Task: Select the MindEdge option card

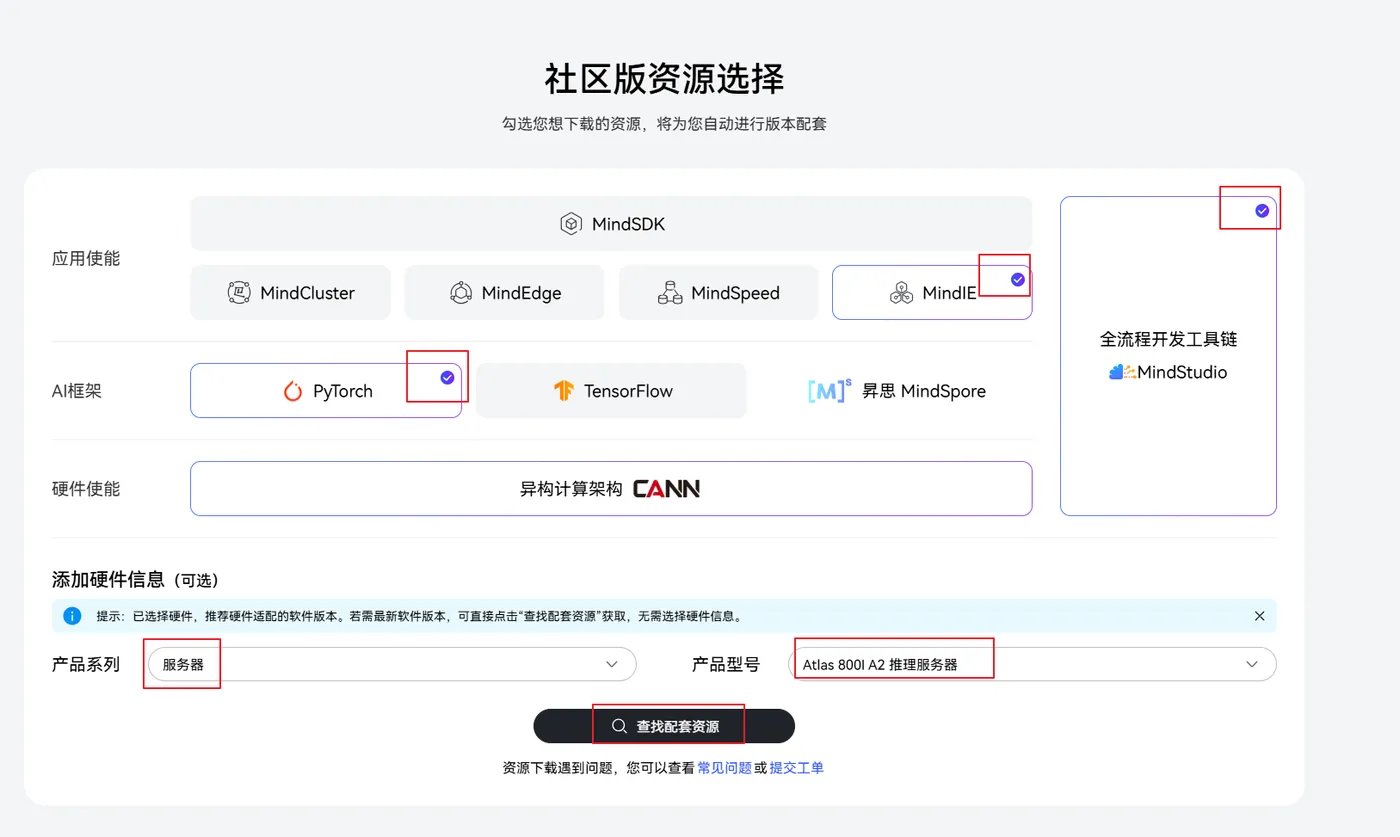Action: click(x=504, y=293)
